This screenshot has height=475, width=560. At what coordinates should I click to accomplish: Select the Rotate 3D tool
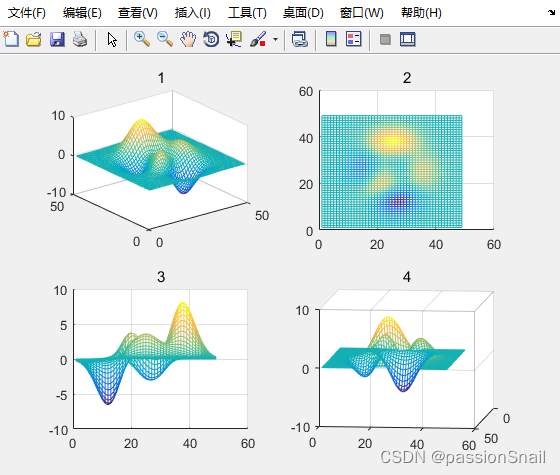[x=211, y=39]
